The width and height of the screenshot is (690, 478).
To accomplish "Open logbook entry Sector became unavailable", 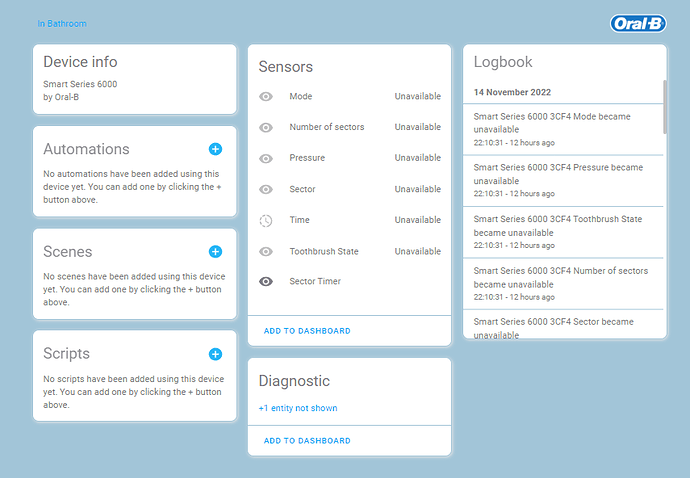I will tap(563, 324).
